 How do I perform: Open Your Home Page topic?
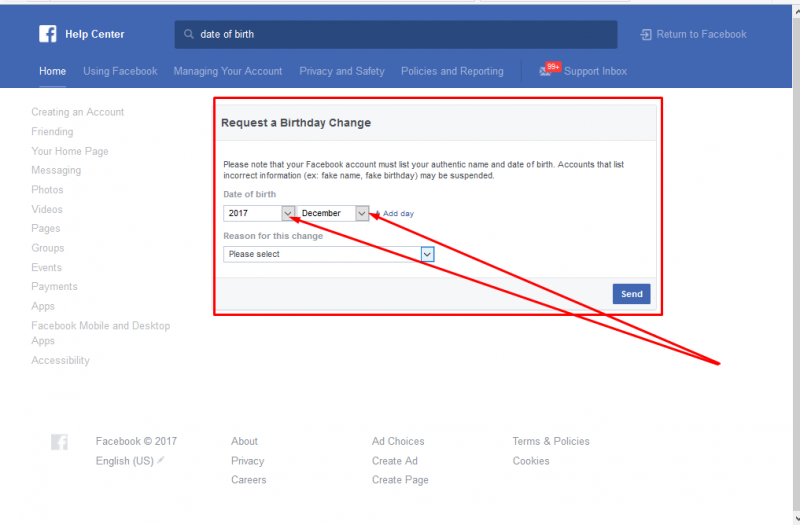pyautogui.click(x=70, y=151)
